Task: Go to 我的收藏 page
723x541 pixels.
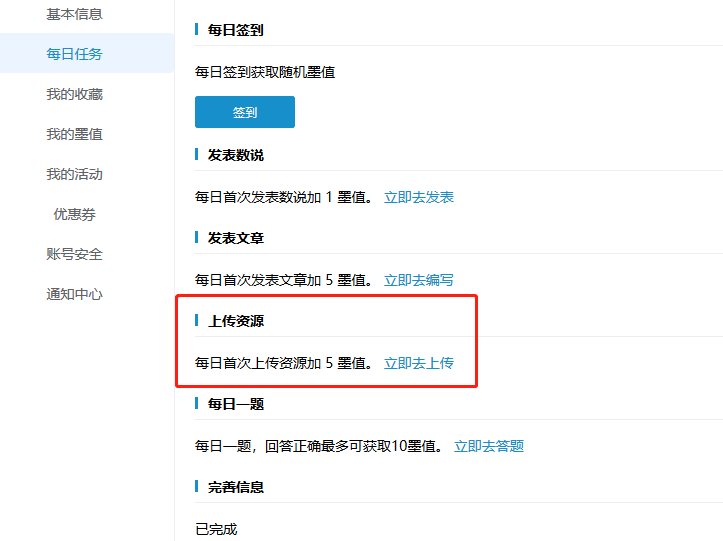Action: (x=74, y=94)
